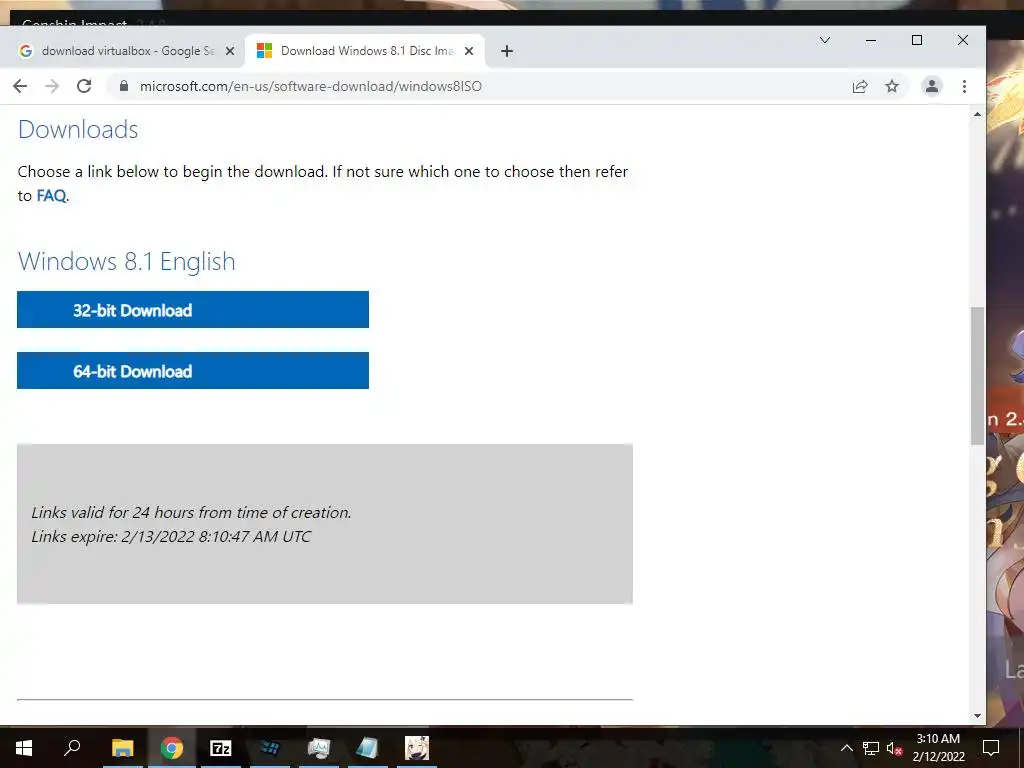This screenshot has width=1024, height=768.
Task: Select the Download Windows 8.1 Disc Image tab
Action: [x=365, y=51]
